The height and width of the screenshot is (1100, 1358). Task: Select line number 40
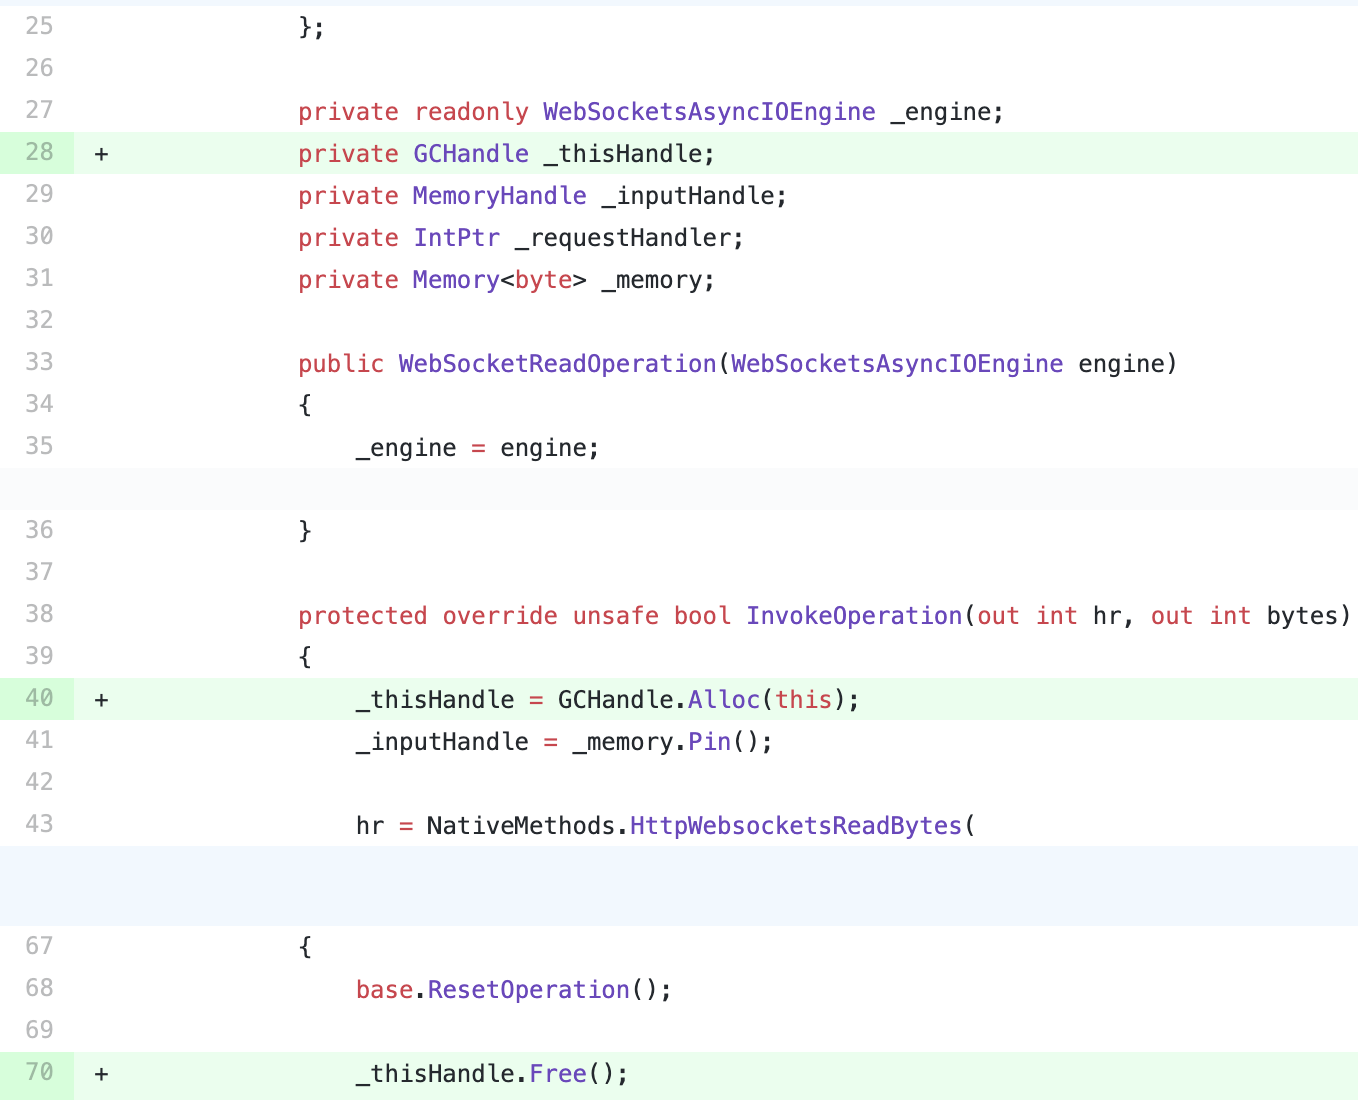point(39,698)
